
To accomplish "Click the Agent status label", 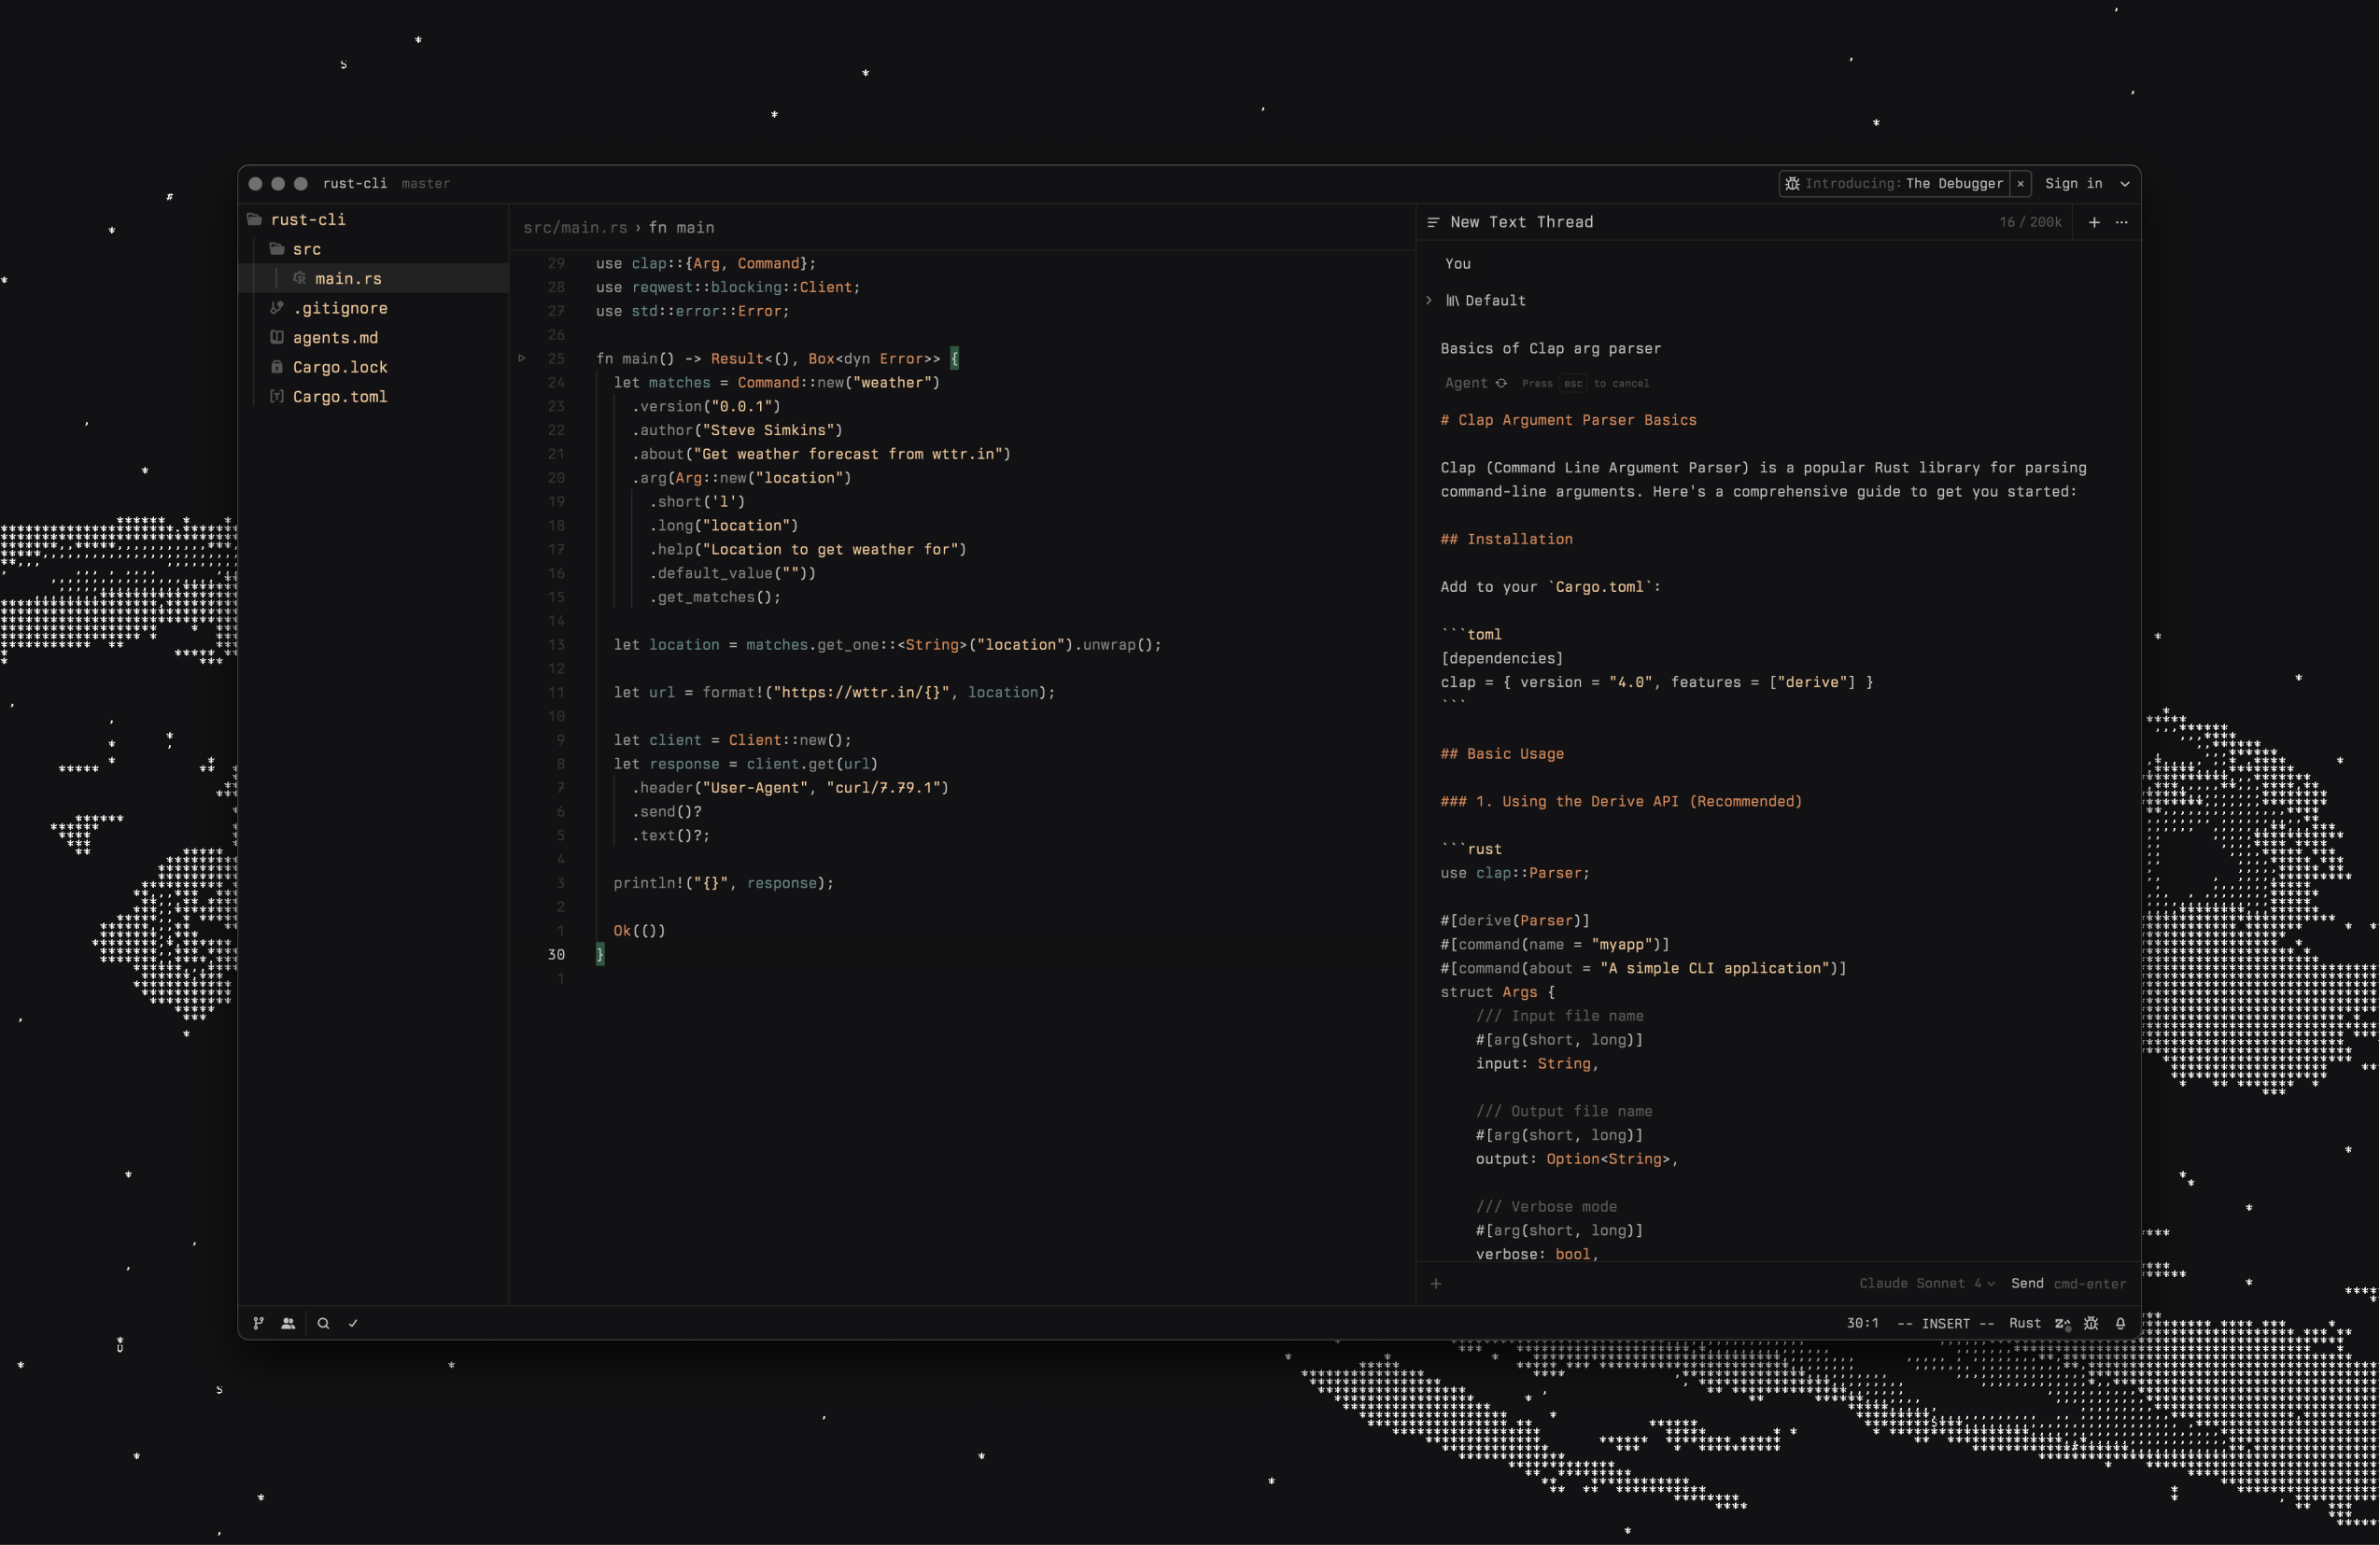I will (x=1465, y=383).
